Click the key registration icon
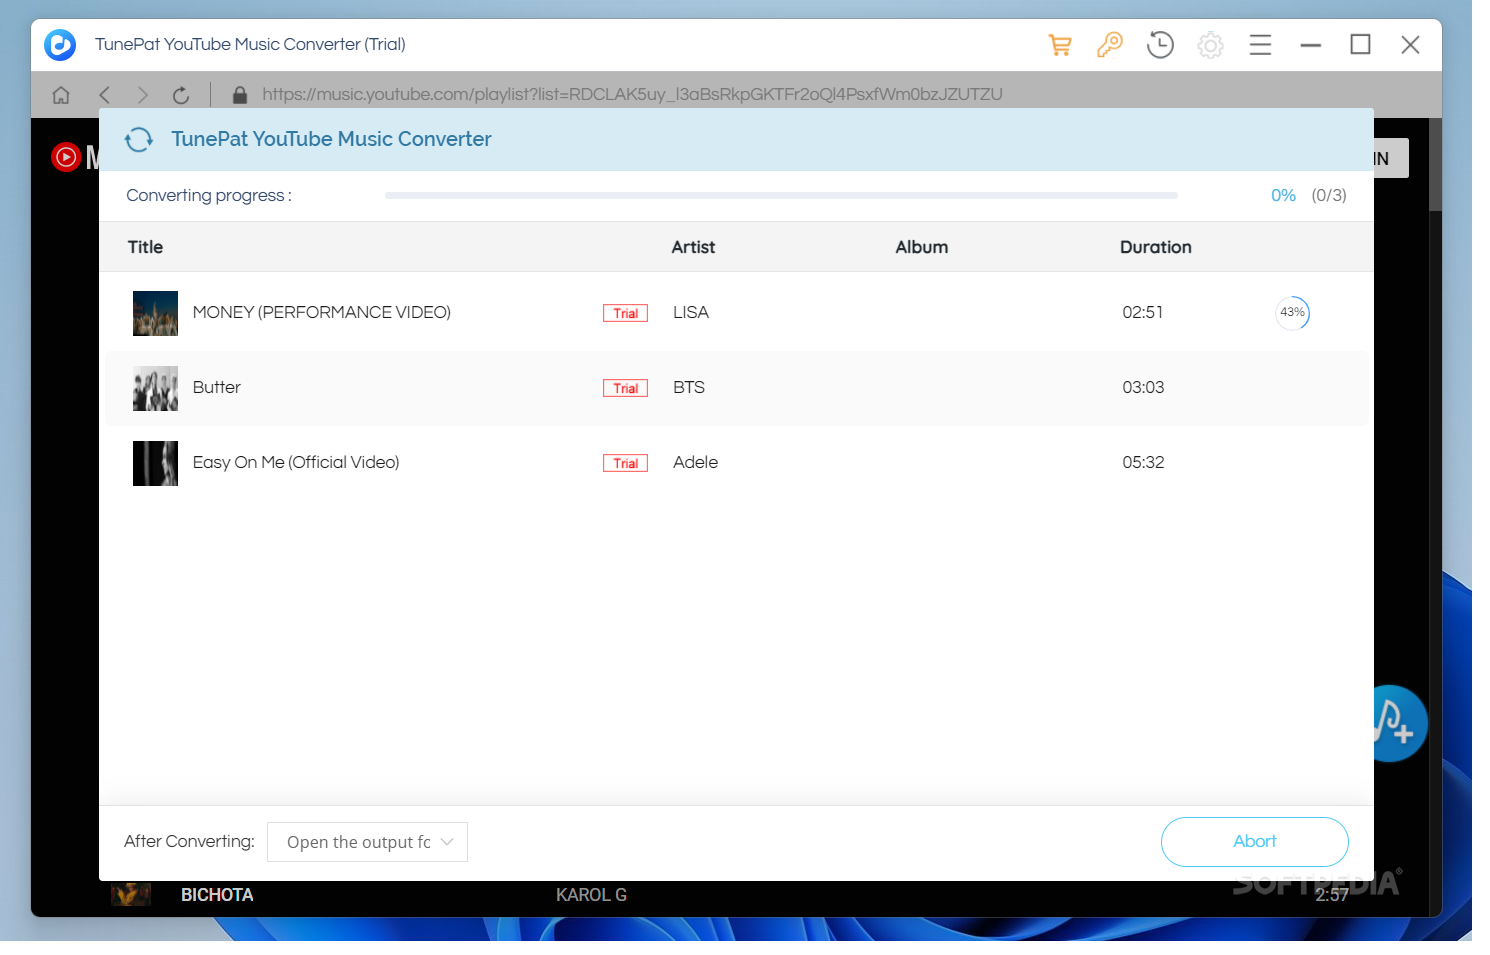This screenshot has height=955, width=1490. [1110, 45]
